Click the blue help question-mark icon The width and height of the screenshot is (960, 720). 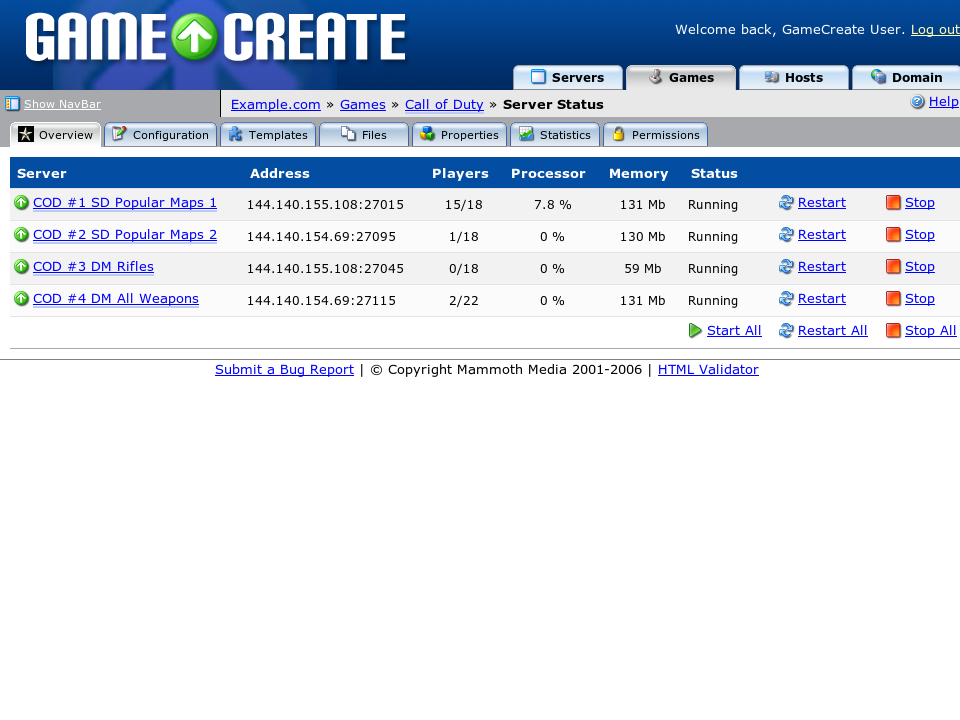917,102
